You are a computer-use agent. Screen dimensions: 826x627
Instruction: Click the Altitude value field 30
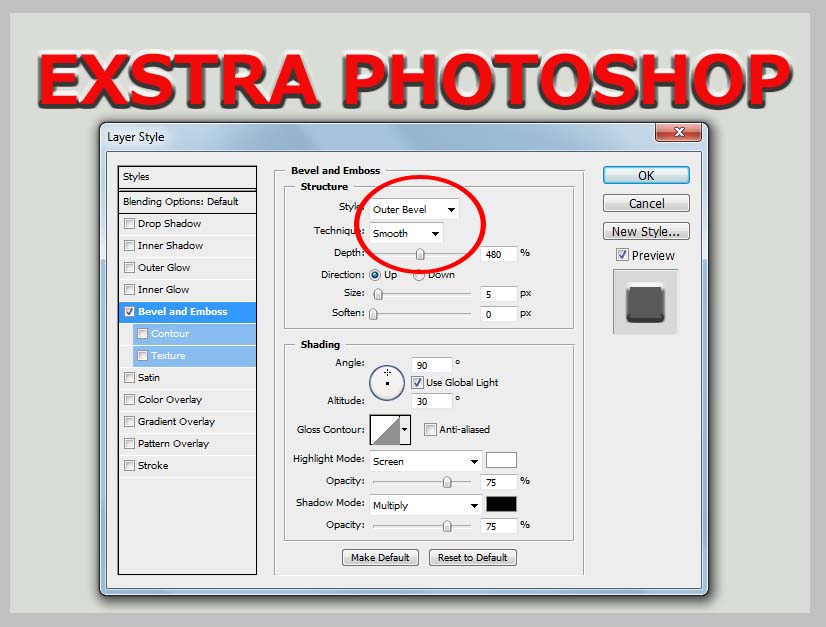pyautogui.click(x=431, y=401)
